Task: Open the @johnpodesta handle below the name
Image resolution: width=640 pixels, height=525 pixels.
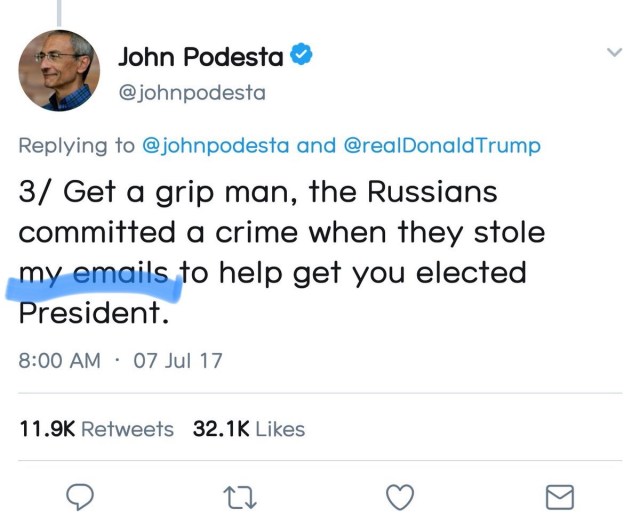Action: 192,93
